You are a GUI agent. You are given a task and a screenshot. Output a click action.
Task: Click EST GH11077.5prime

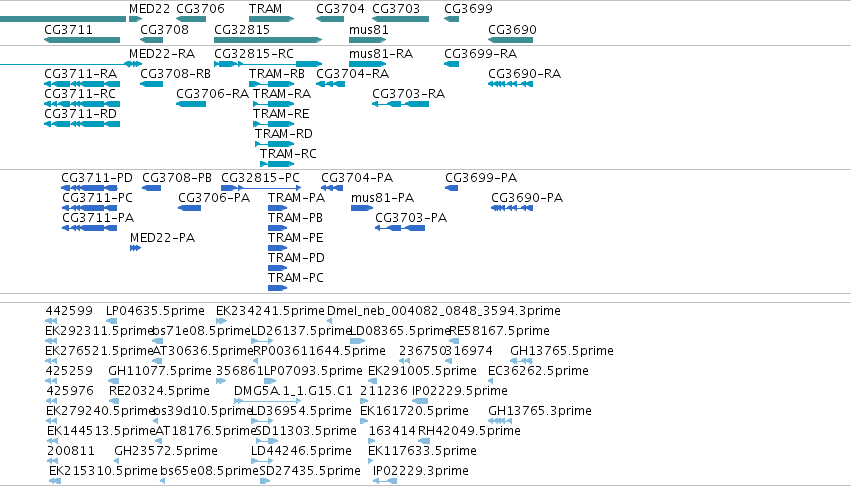pos(160,371)
